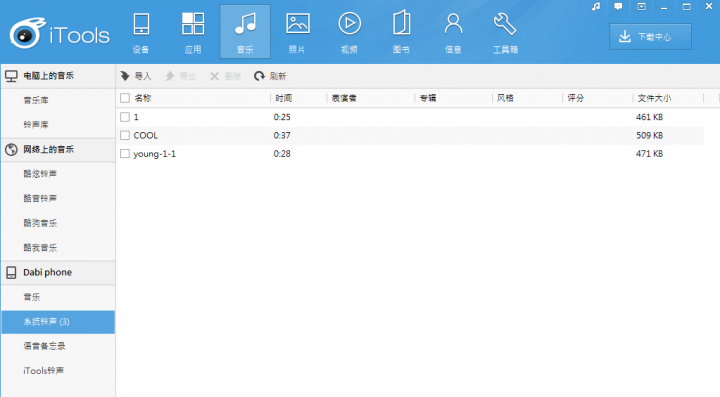Click the ringtone name 'COOL'
Viewport: 720px width, 397px height.
146,135
